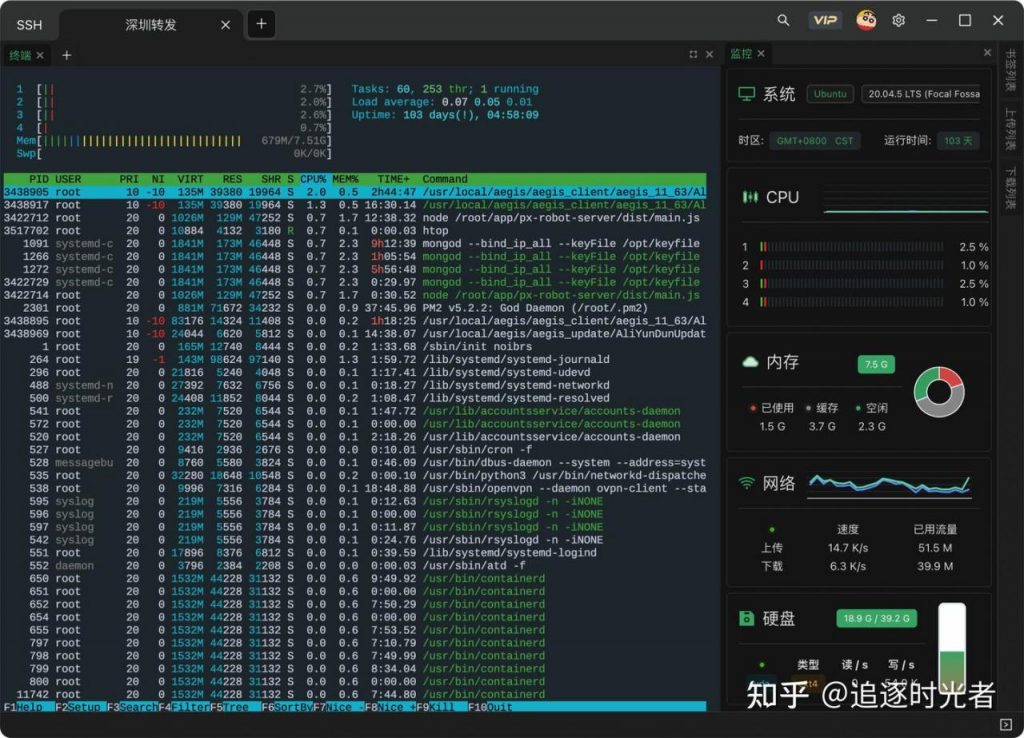
Task: Open the search magnifier in title bar
Action: coord(783,20)
